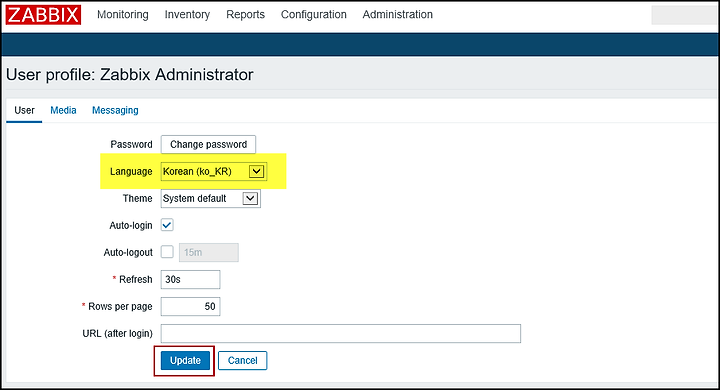This screenshot has width=720, height=390.
Task: Click the URL (after login) field
Action: pyautogui.click(x=341, y=333)
